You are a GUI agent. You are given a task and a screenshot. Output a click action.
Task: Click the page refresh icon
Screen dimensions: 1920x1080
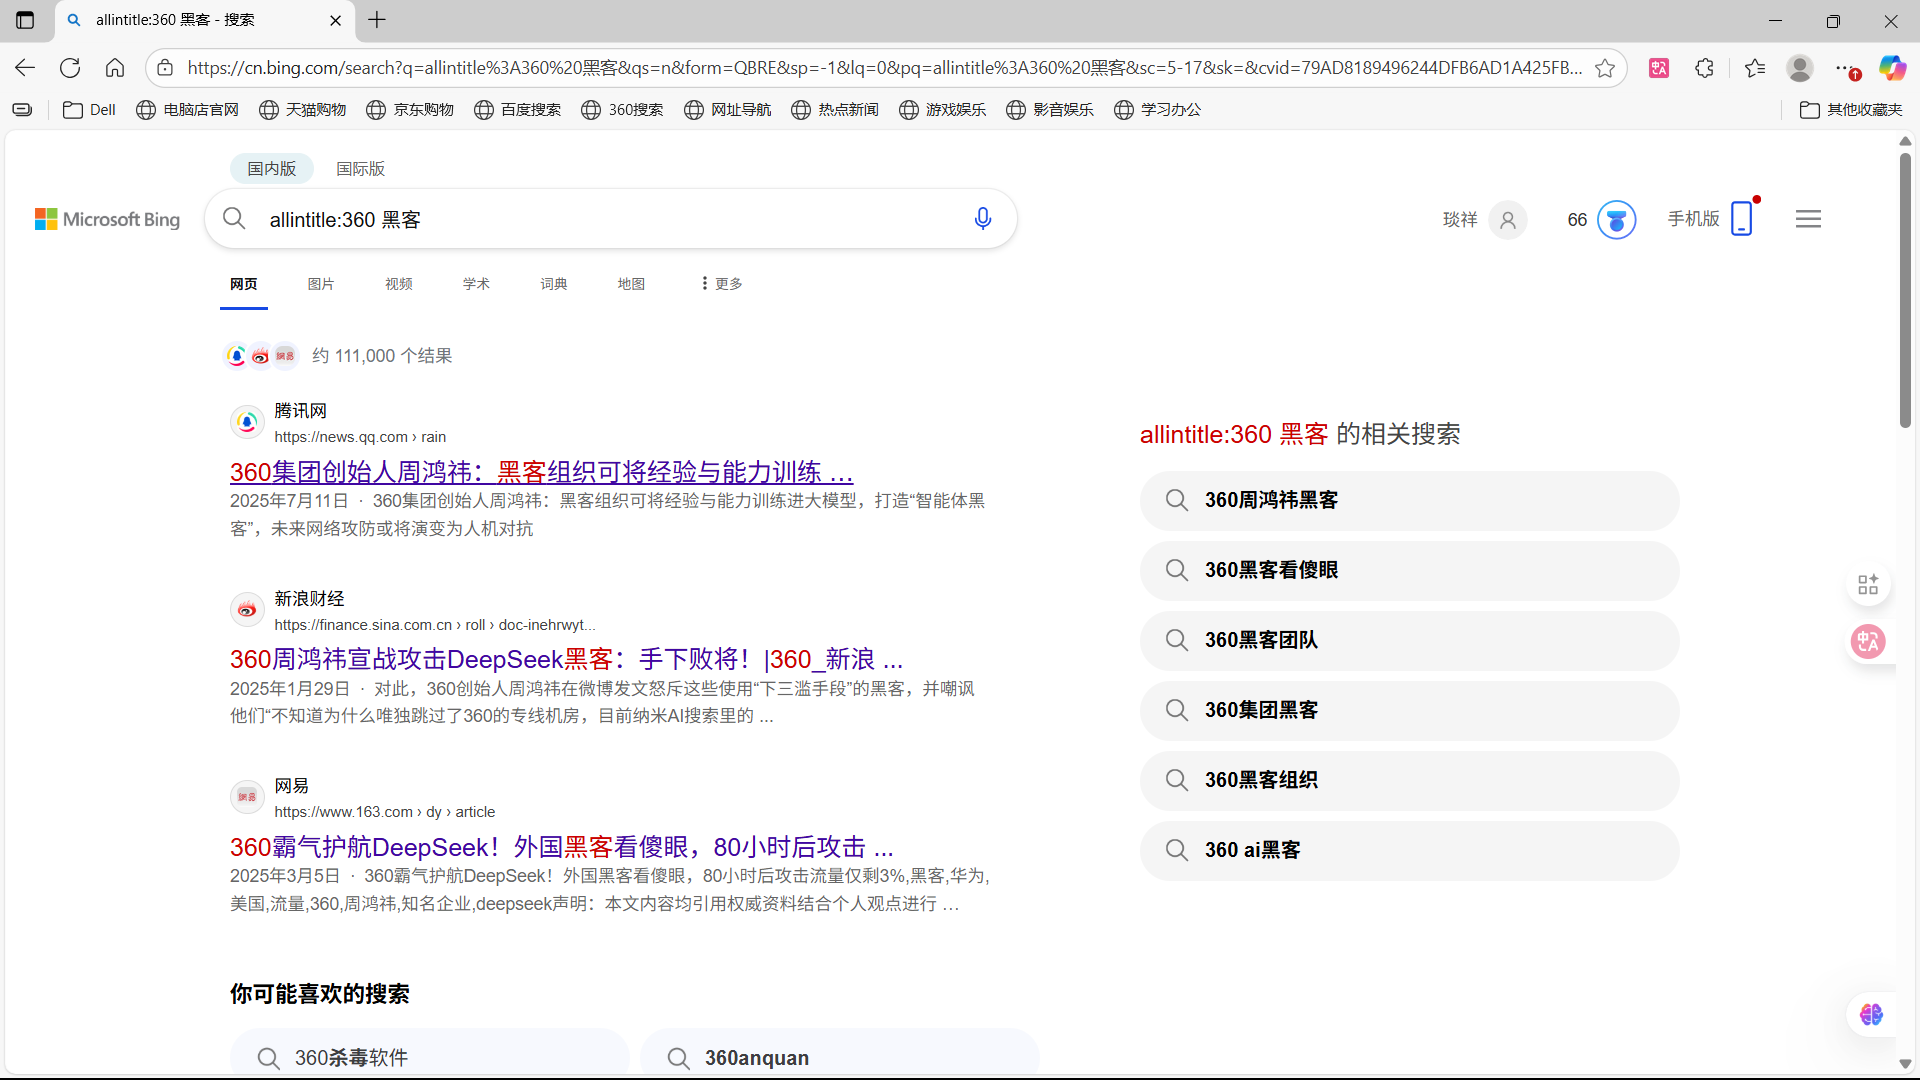tap(70, 68)
